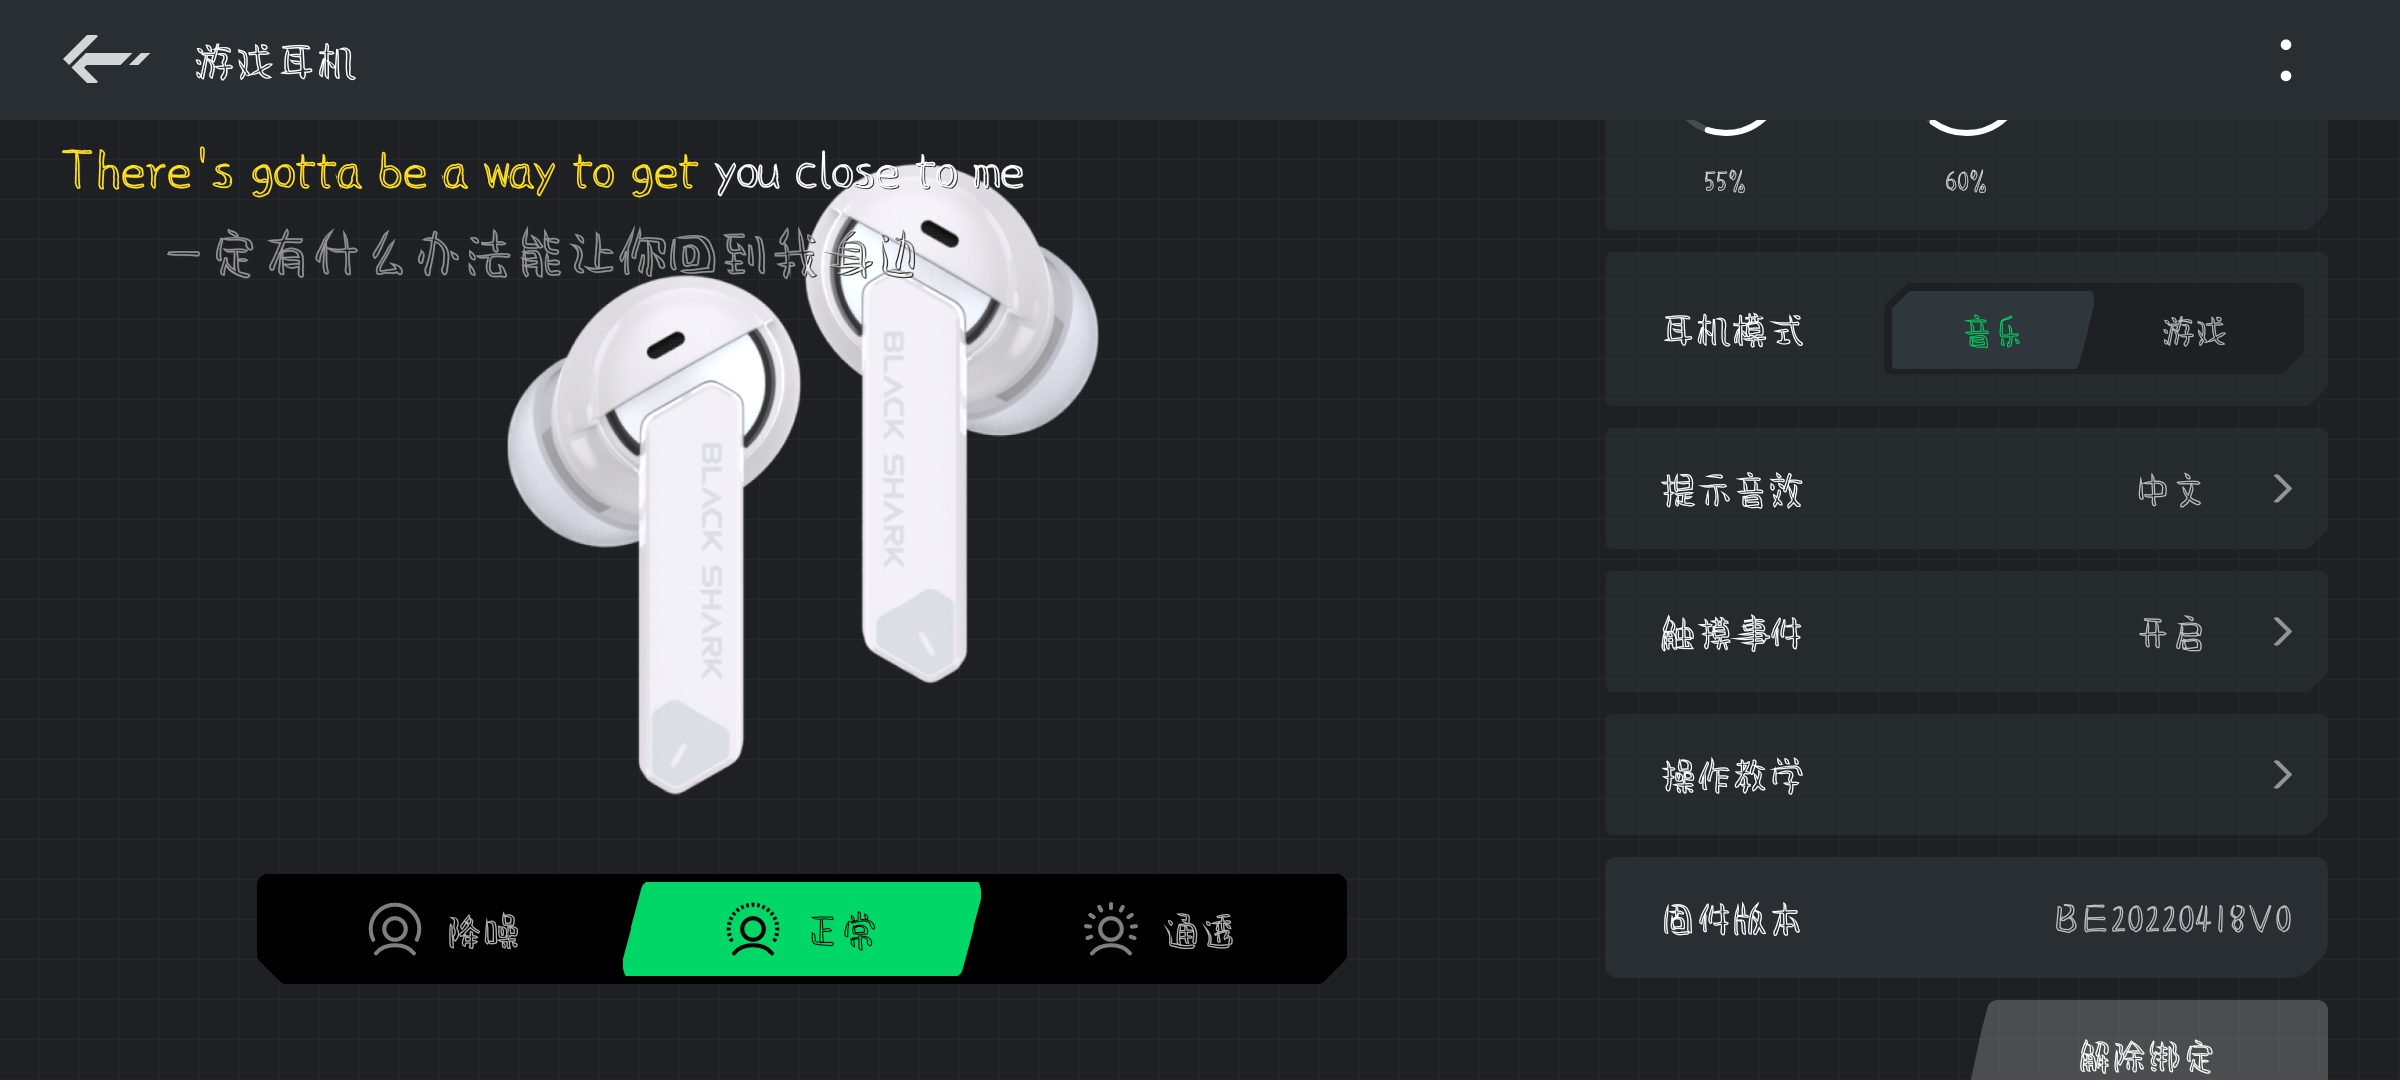Select the 正常 normal tab
Viewport: 2400px width, 1080px height.
coord(802,930)
